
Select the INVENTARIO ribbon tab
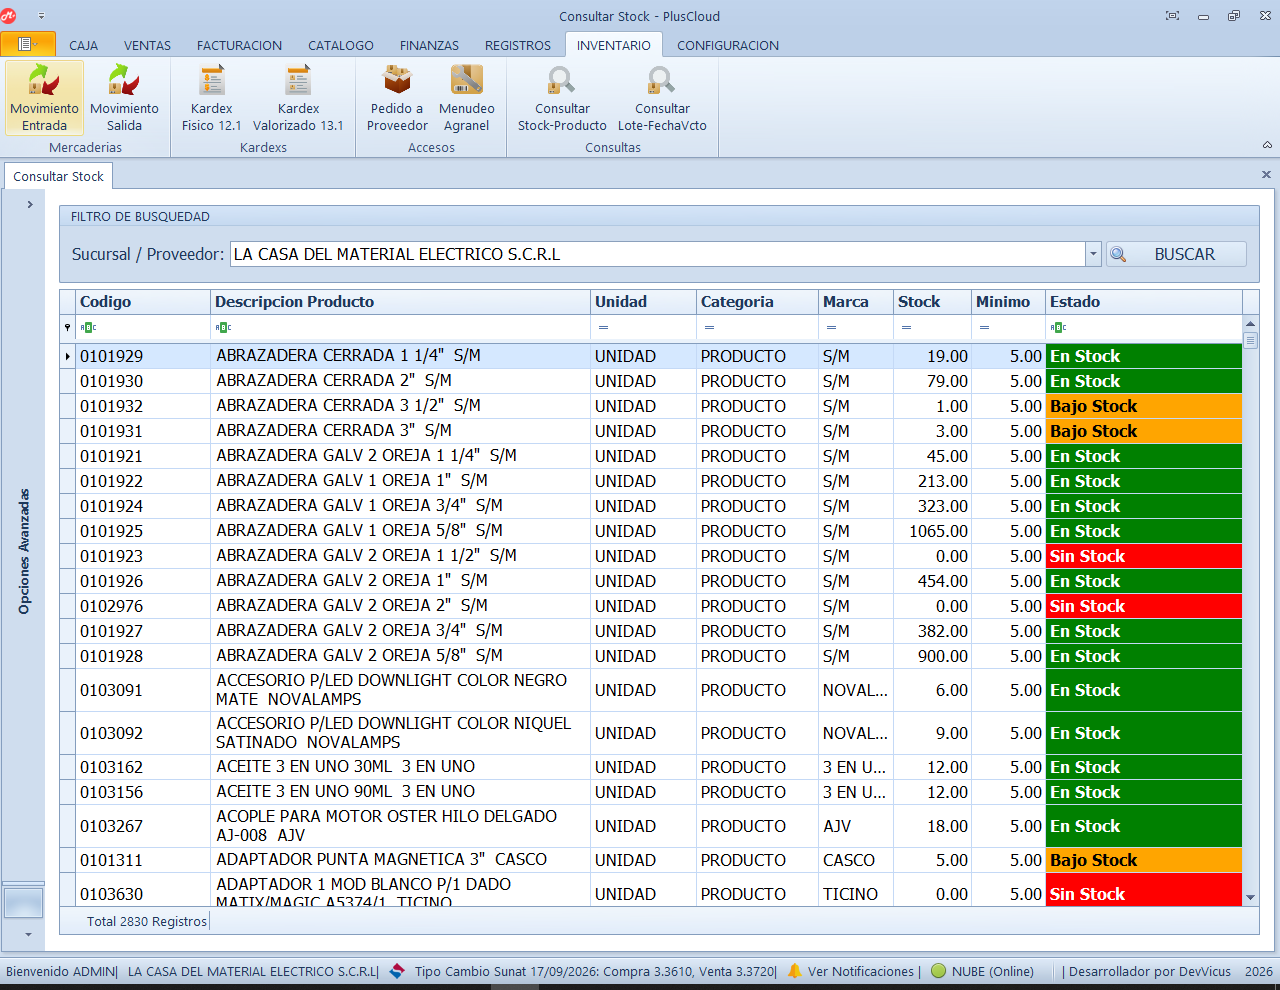613,45
